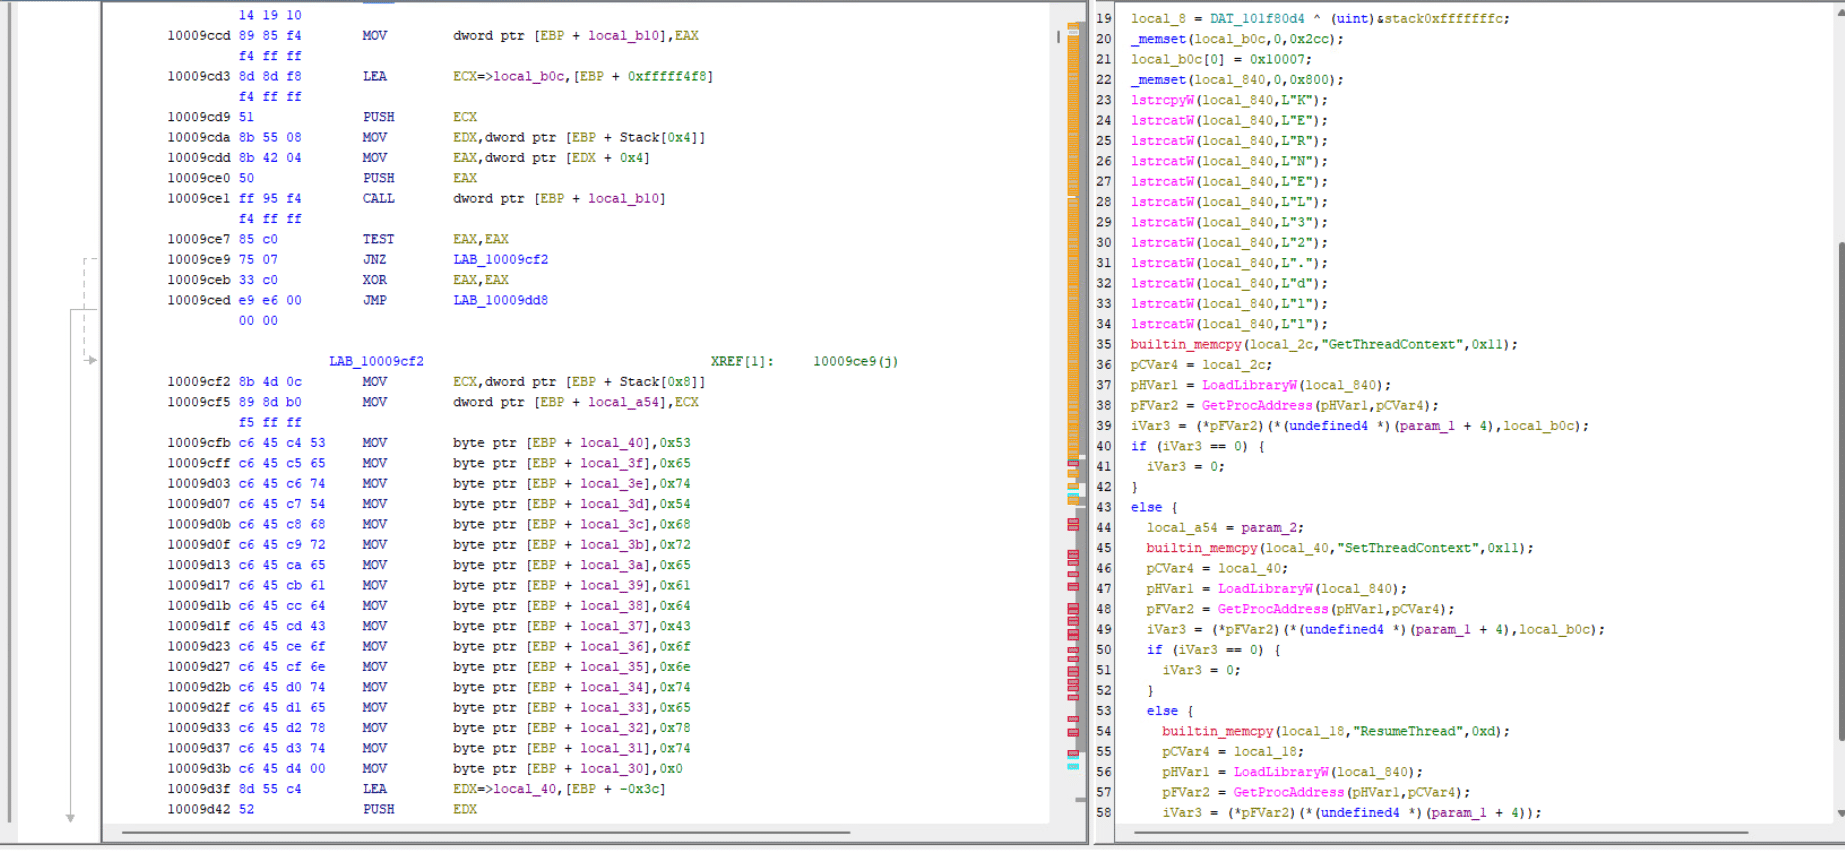The height and width of the screenshot is (851, 1845).
Task: Select TEST instruction at 10009ce7
Action: click(x=378, y=239)
